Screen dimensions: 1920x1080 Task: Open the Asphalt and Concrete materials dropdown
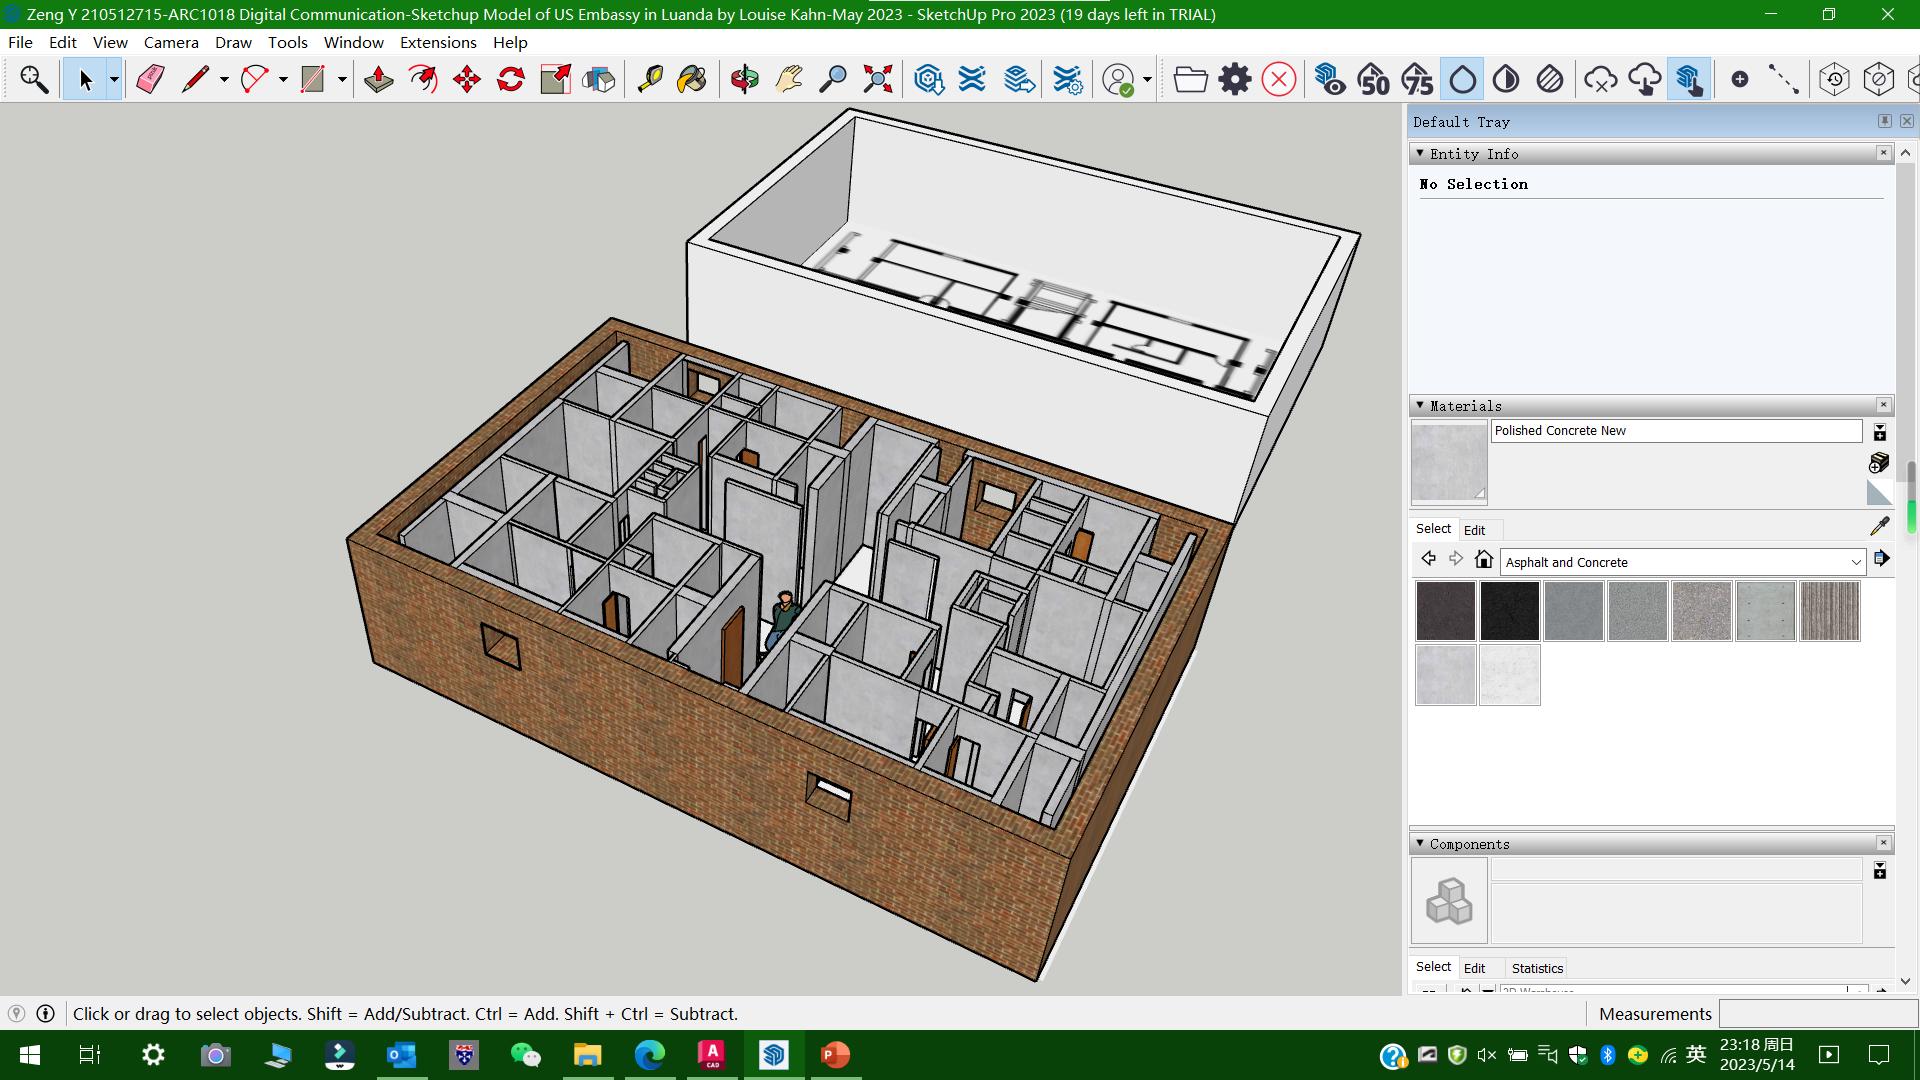tap(1855, 563)
